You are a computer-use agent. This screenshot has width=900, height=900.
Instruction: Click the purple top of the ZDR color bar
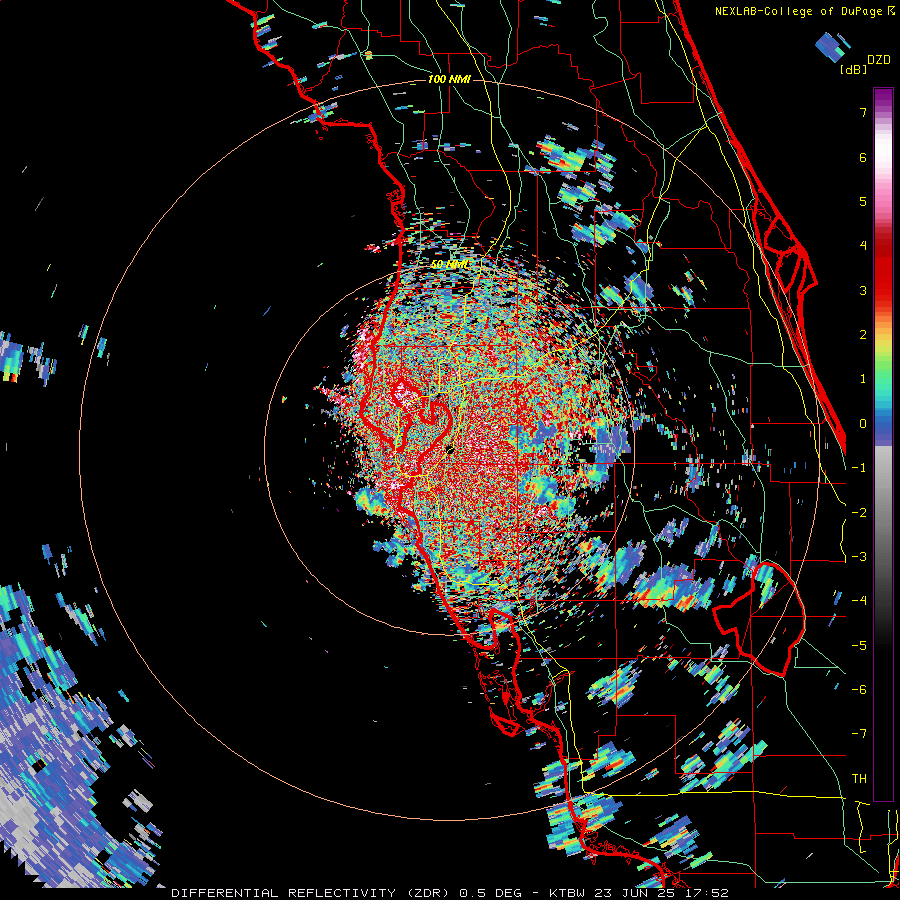883,98
